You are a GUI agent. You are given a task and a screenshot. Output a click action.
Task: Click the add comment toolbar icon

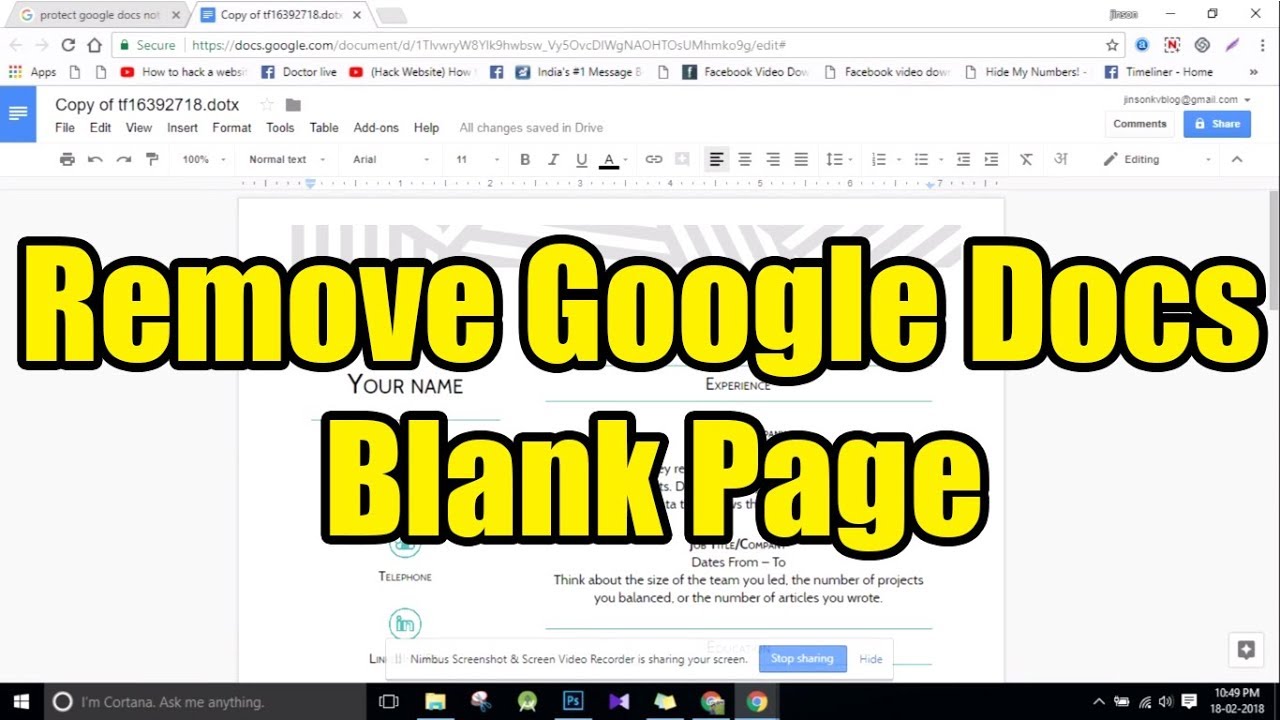[x=682, y=159]
